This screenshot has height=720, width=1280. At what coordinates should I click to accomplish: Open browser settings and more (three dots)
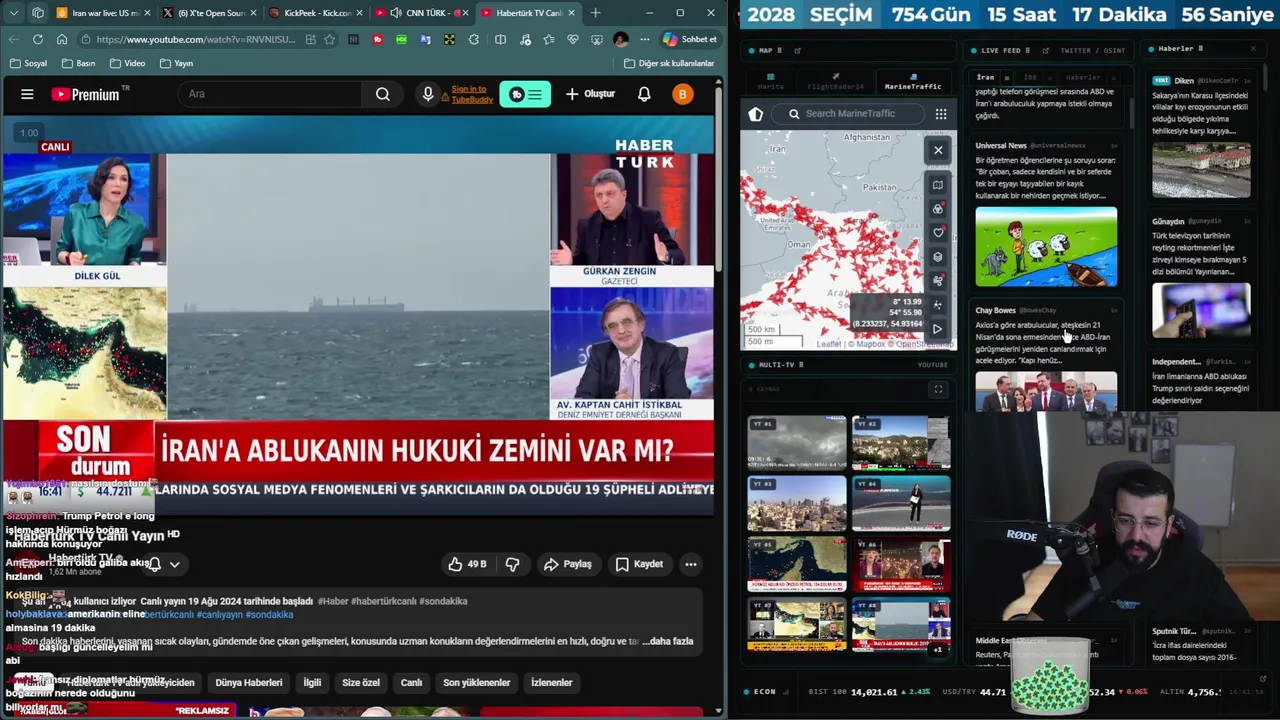645,39
